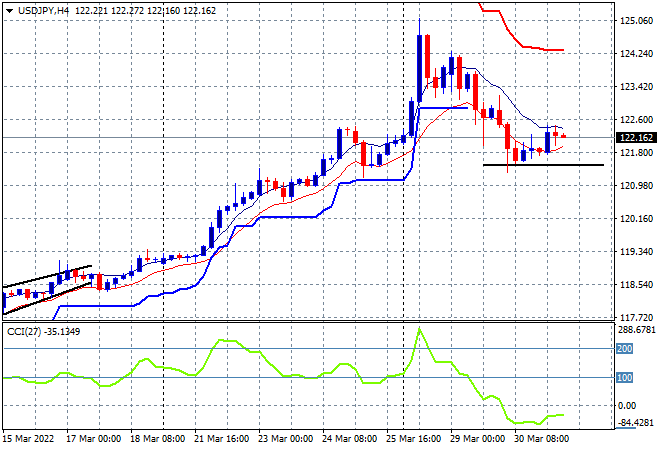660x450 pixels.
Task: Click the 125.060 price axis label
Action: (636, 21)
